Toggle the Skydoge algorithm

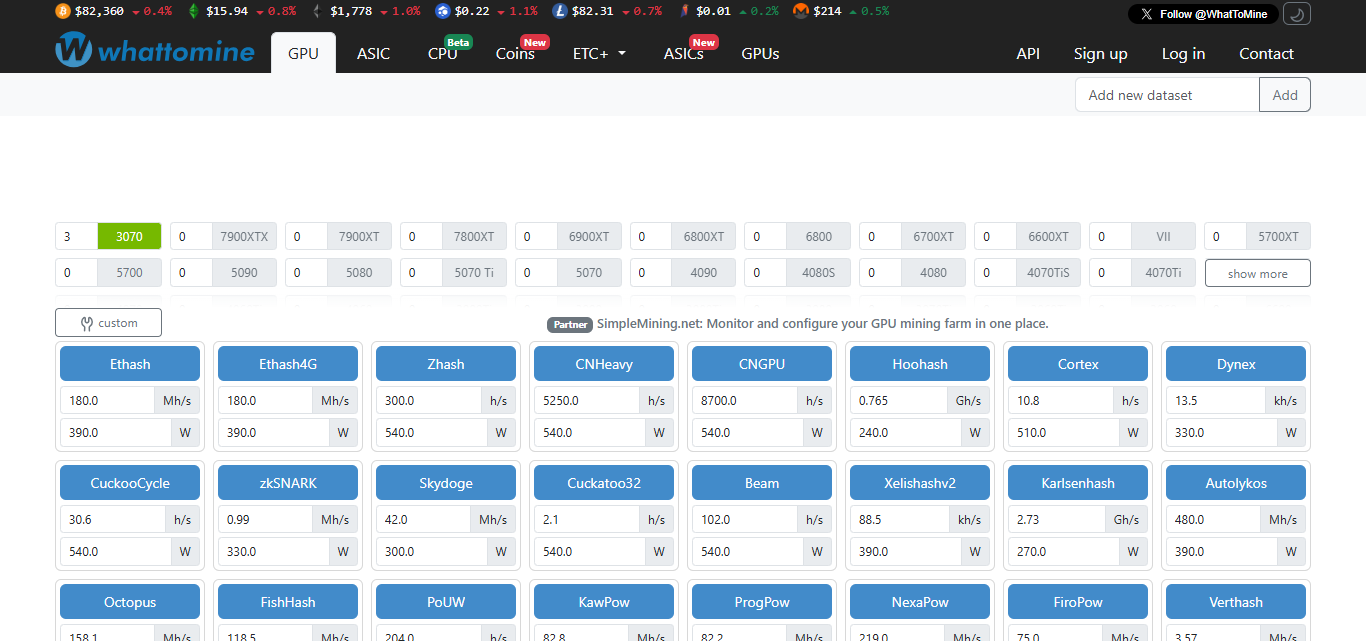tap(446, 483)
